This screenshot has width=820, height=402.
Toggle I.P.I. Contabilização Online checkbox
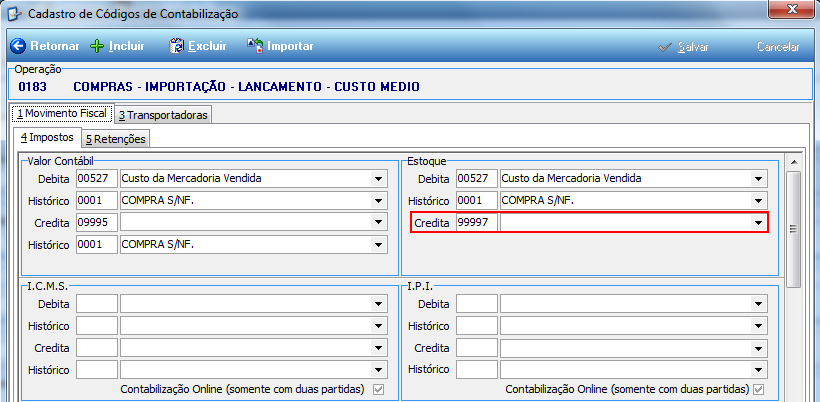pyautogui.click(x=758, y=389)
